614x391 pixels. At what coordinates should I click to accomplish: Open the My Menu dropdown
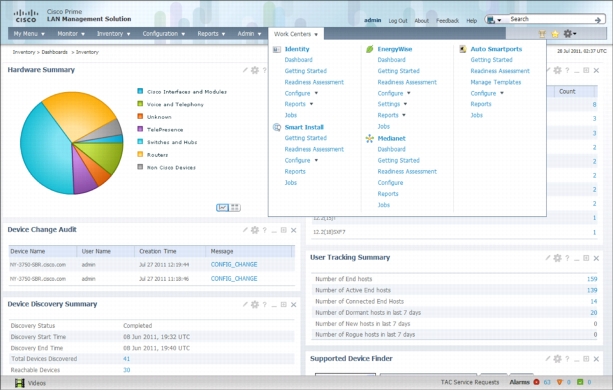pos(29,34)
